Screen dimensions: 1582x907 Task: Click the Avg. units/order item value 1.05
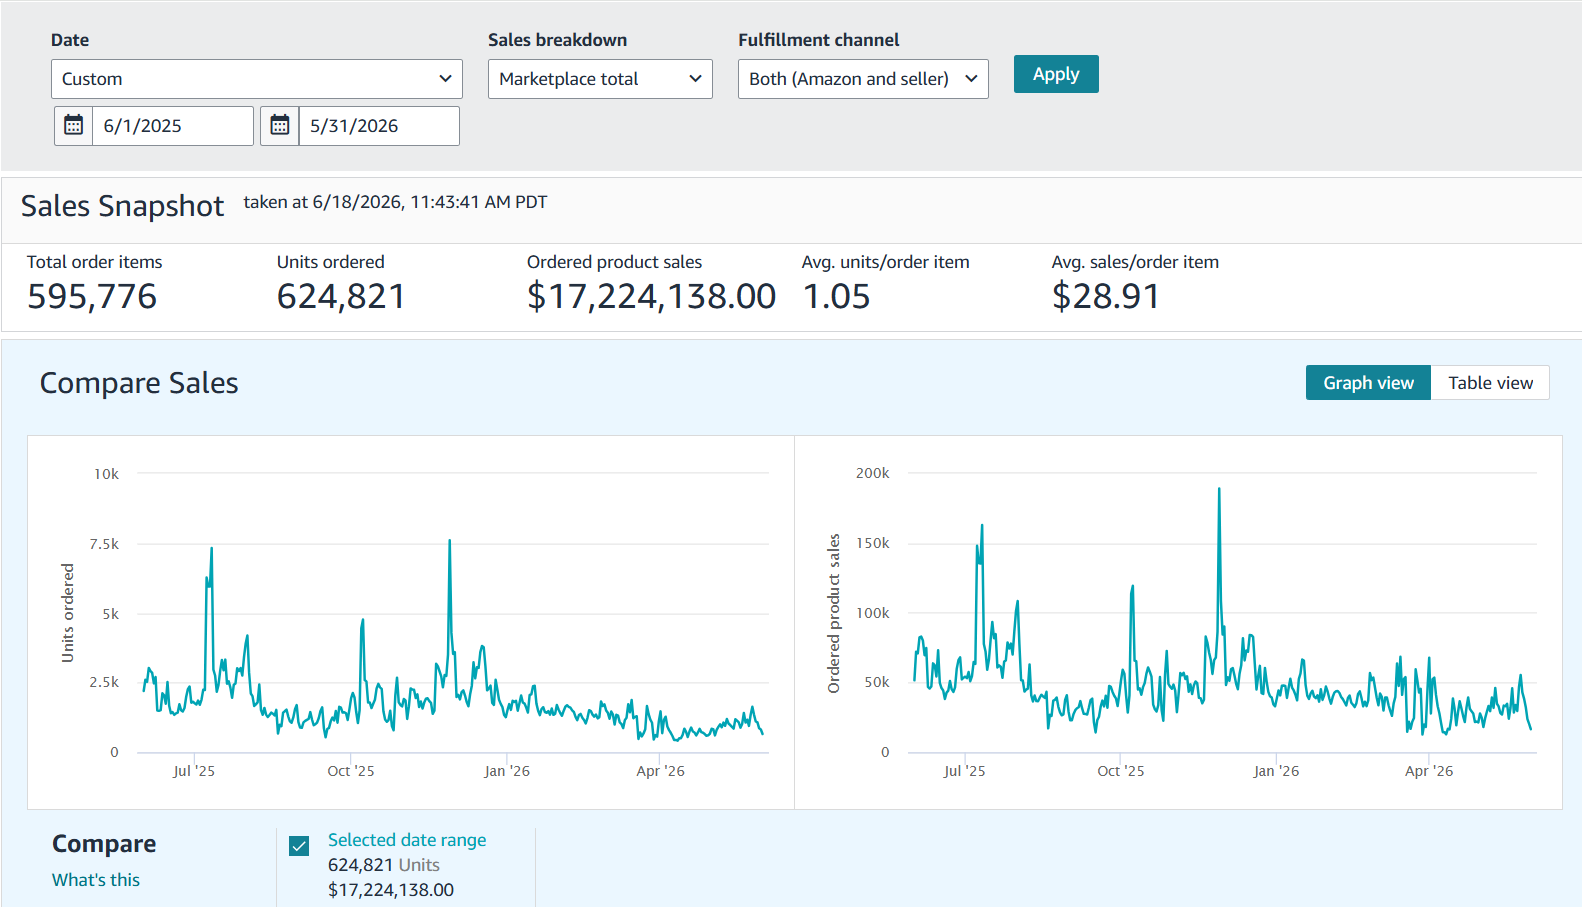point(837,296)
